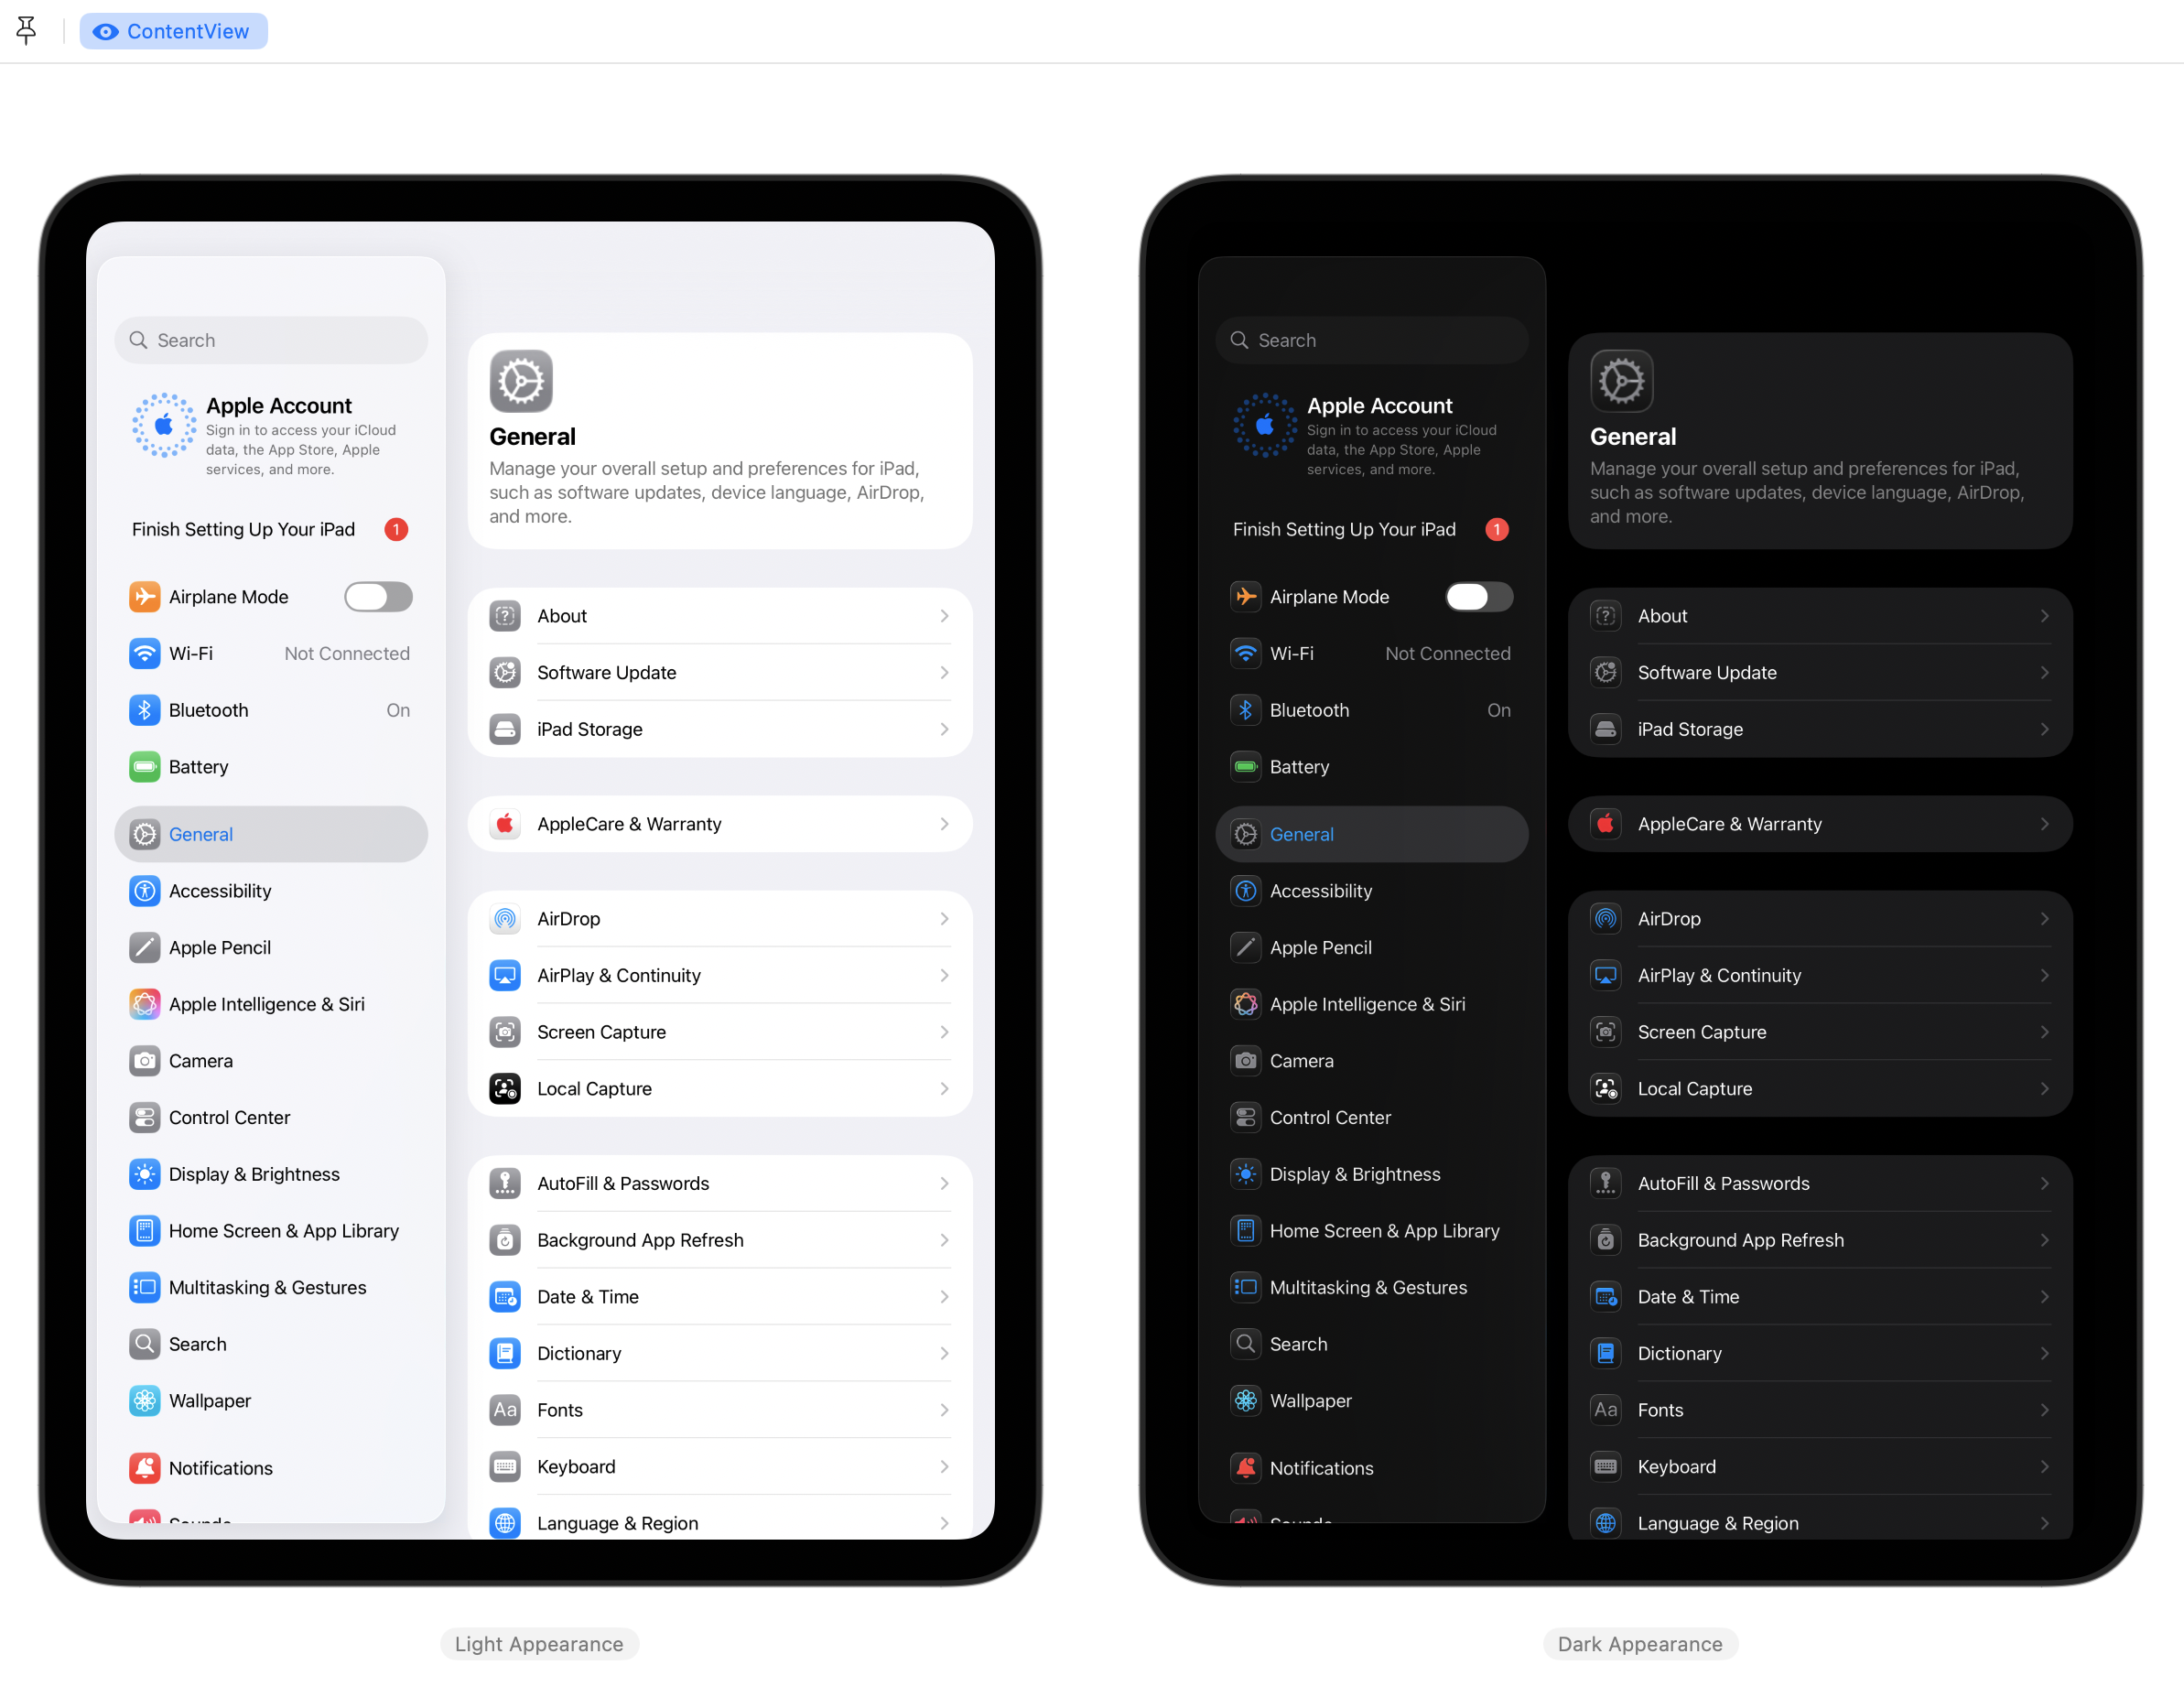The height and width of the screenshot is (1708, 2184).
Task: Select General in the dark sidebar
Action: click(x=1372, y=834)
